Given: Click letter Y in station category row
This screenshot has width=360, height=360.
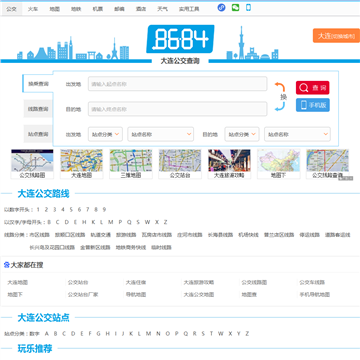Looking at the screenshot, I should coord(238,333).
